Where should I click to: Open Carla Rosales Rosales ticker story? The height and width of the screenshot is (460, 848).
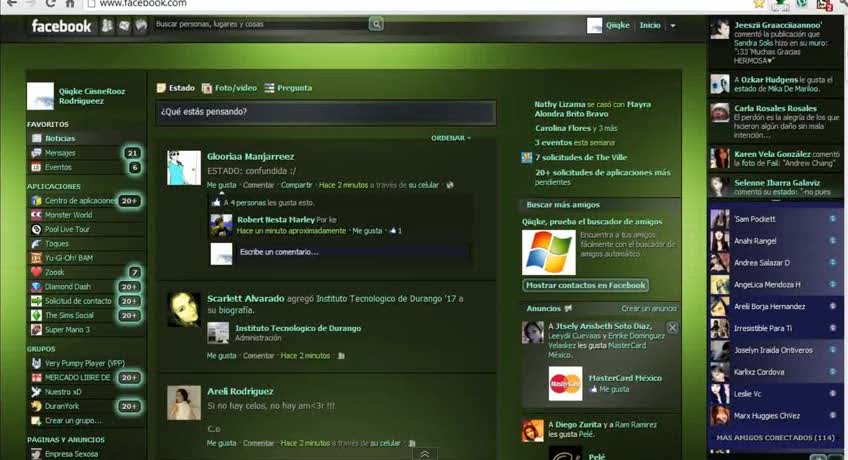click(775, 121)
